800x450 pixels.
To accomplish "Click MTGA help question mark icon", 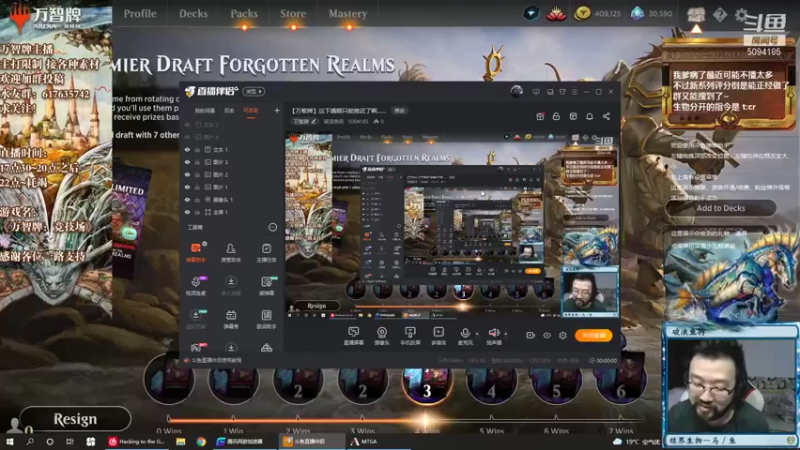I will [x=719, y=14].
